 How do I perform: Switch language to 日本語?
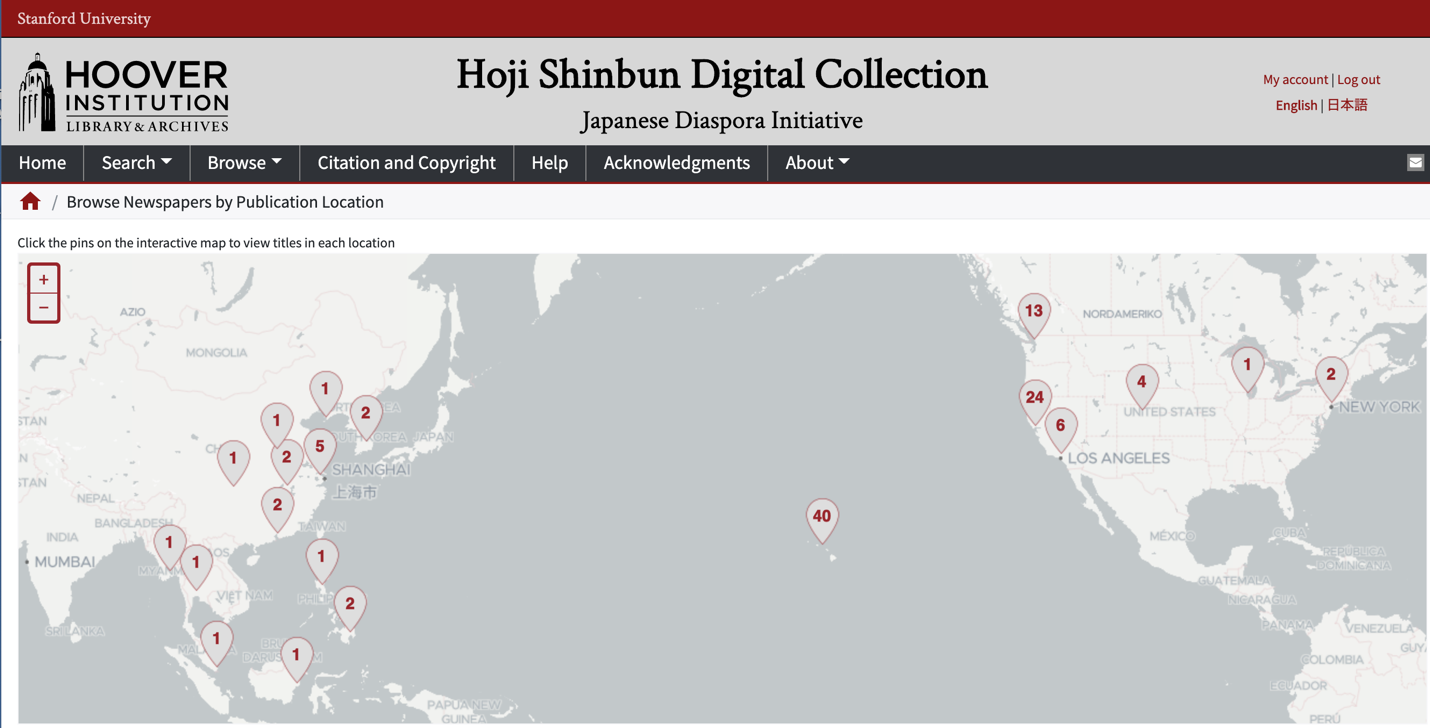[x=1347, y=105]
